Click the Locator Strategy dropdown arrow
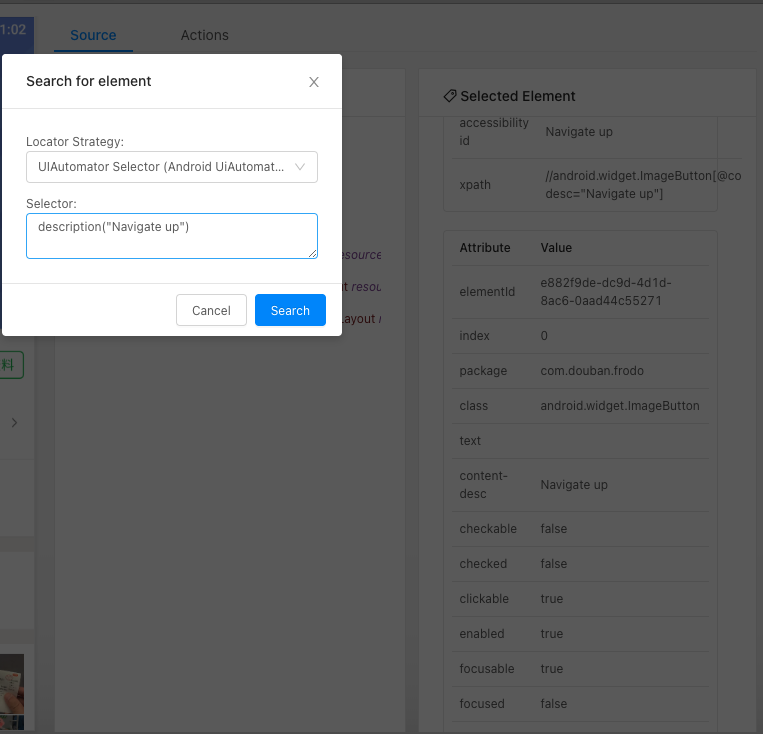Screen dimensions: 763x734 pyautogui.click(x=300, y=167)
